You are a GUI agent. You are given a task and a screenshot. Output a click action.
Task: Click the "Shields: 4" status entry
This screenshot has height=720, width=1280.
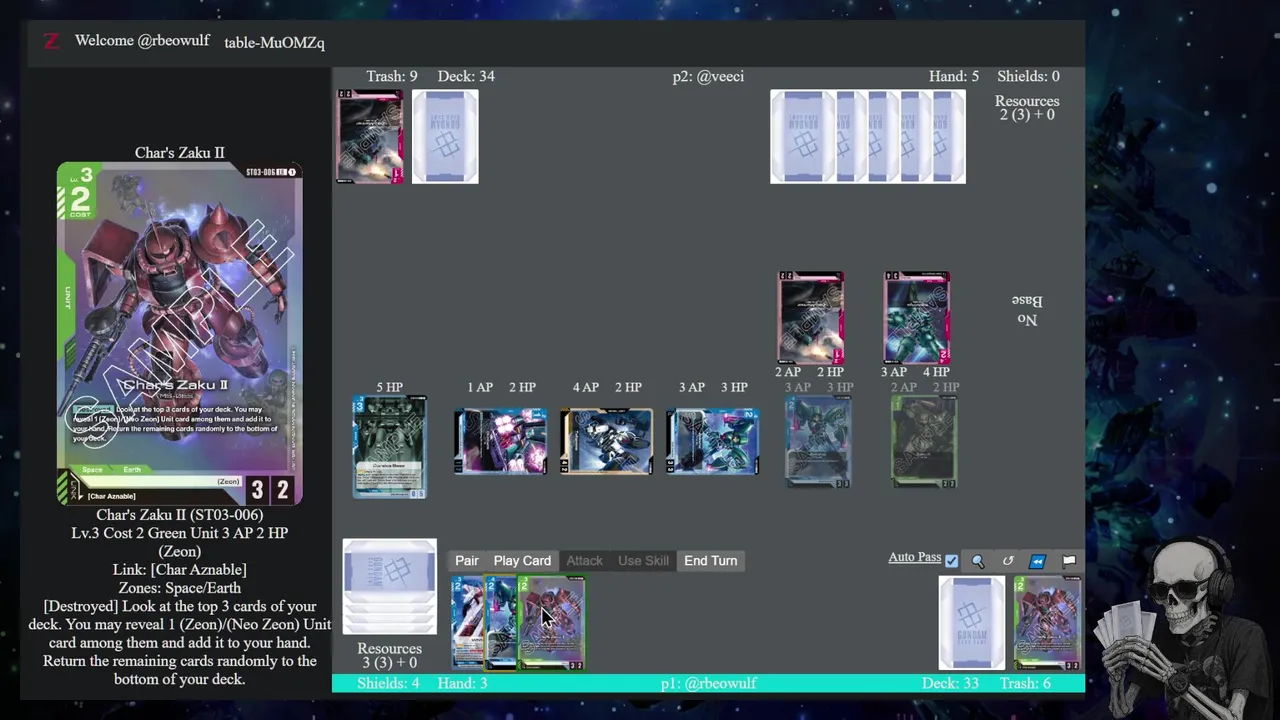(388, 683)
